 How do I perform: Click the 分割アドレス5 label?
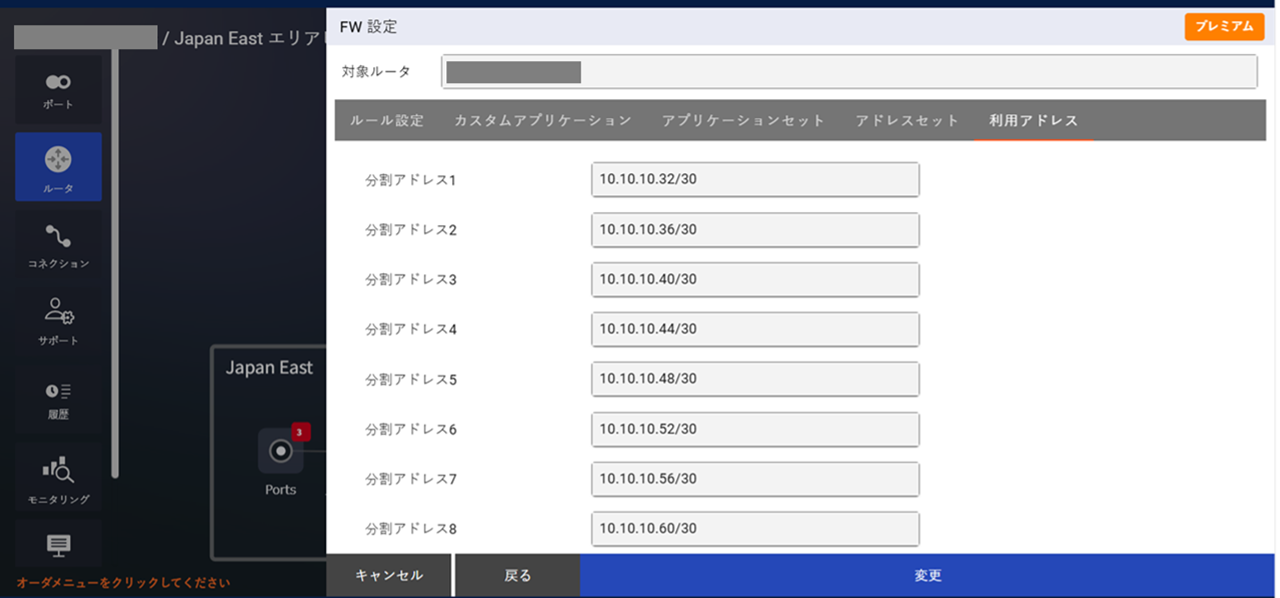411,380
